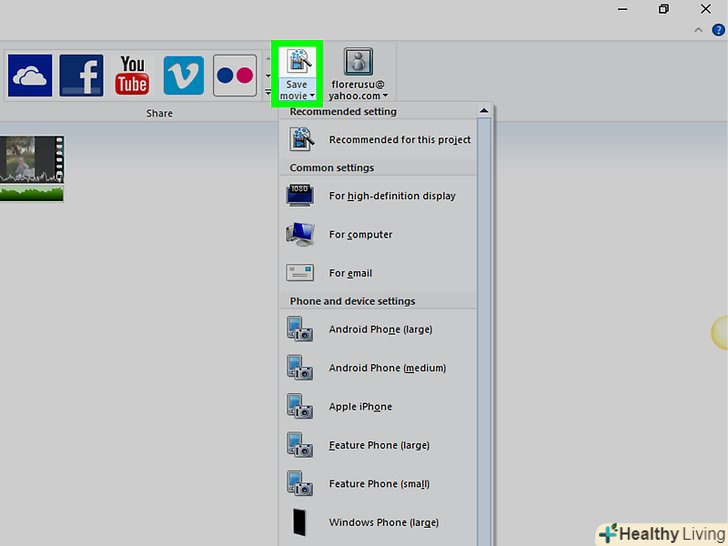
Task: Select Android Phone (large) preset
Action: pos(380,330)
